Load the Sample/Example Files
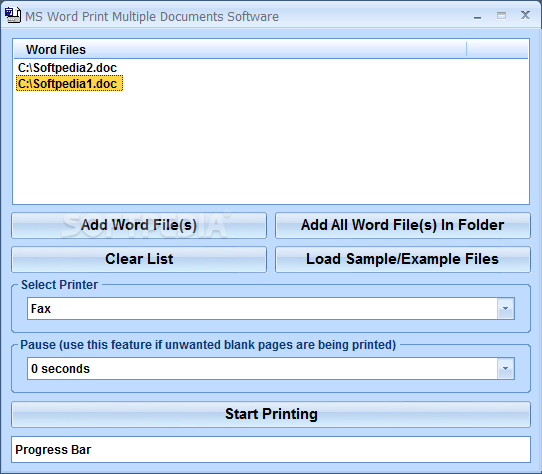This screenshot has height=474, width=542. click(403, 259)
